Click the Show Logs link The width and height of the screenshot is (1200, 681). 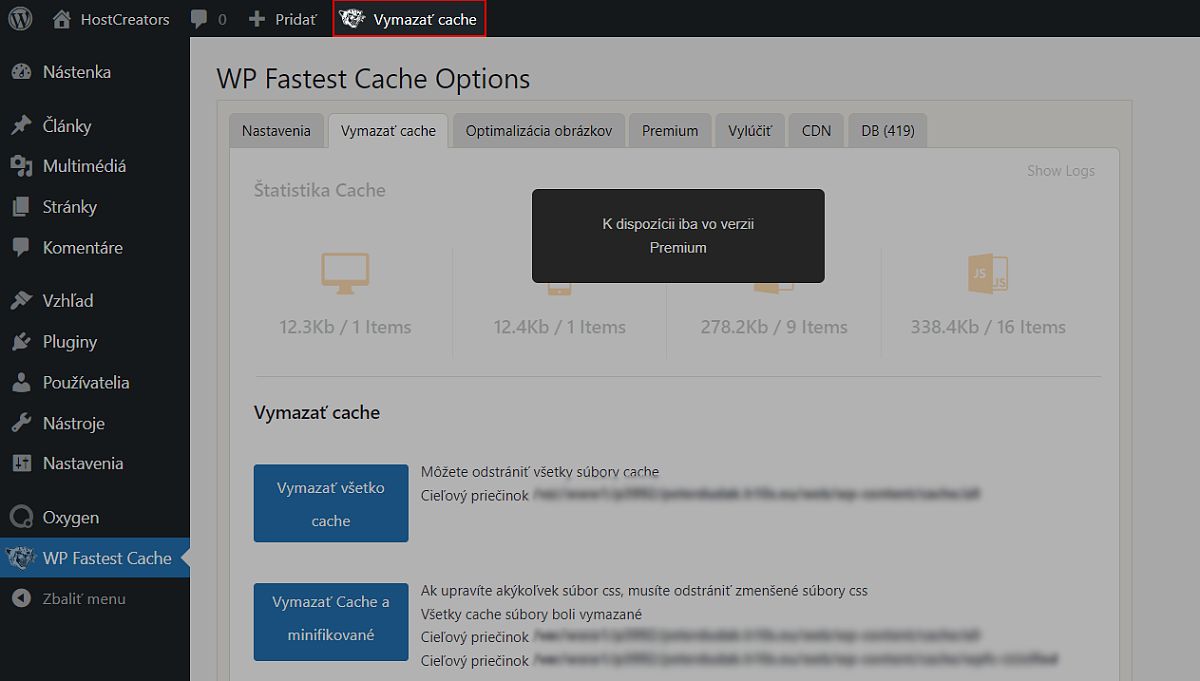[x=1061, y=171]
